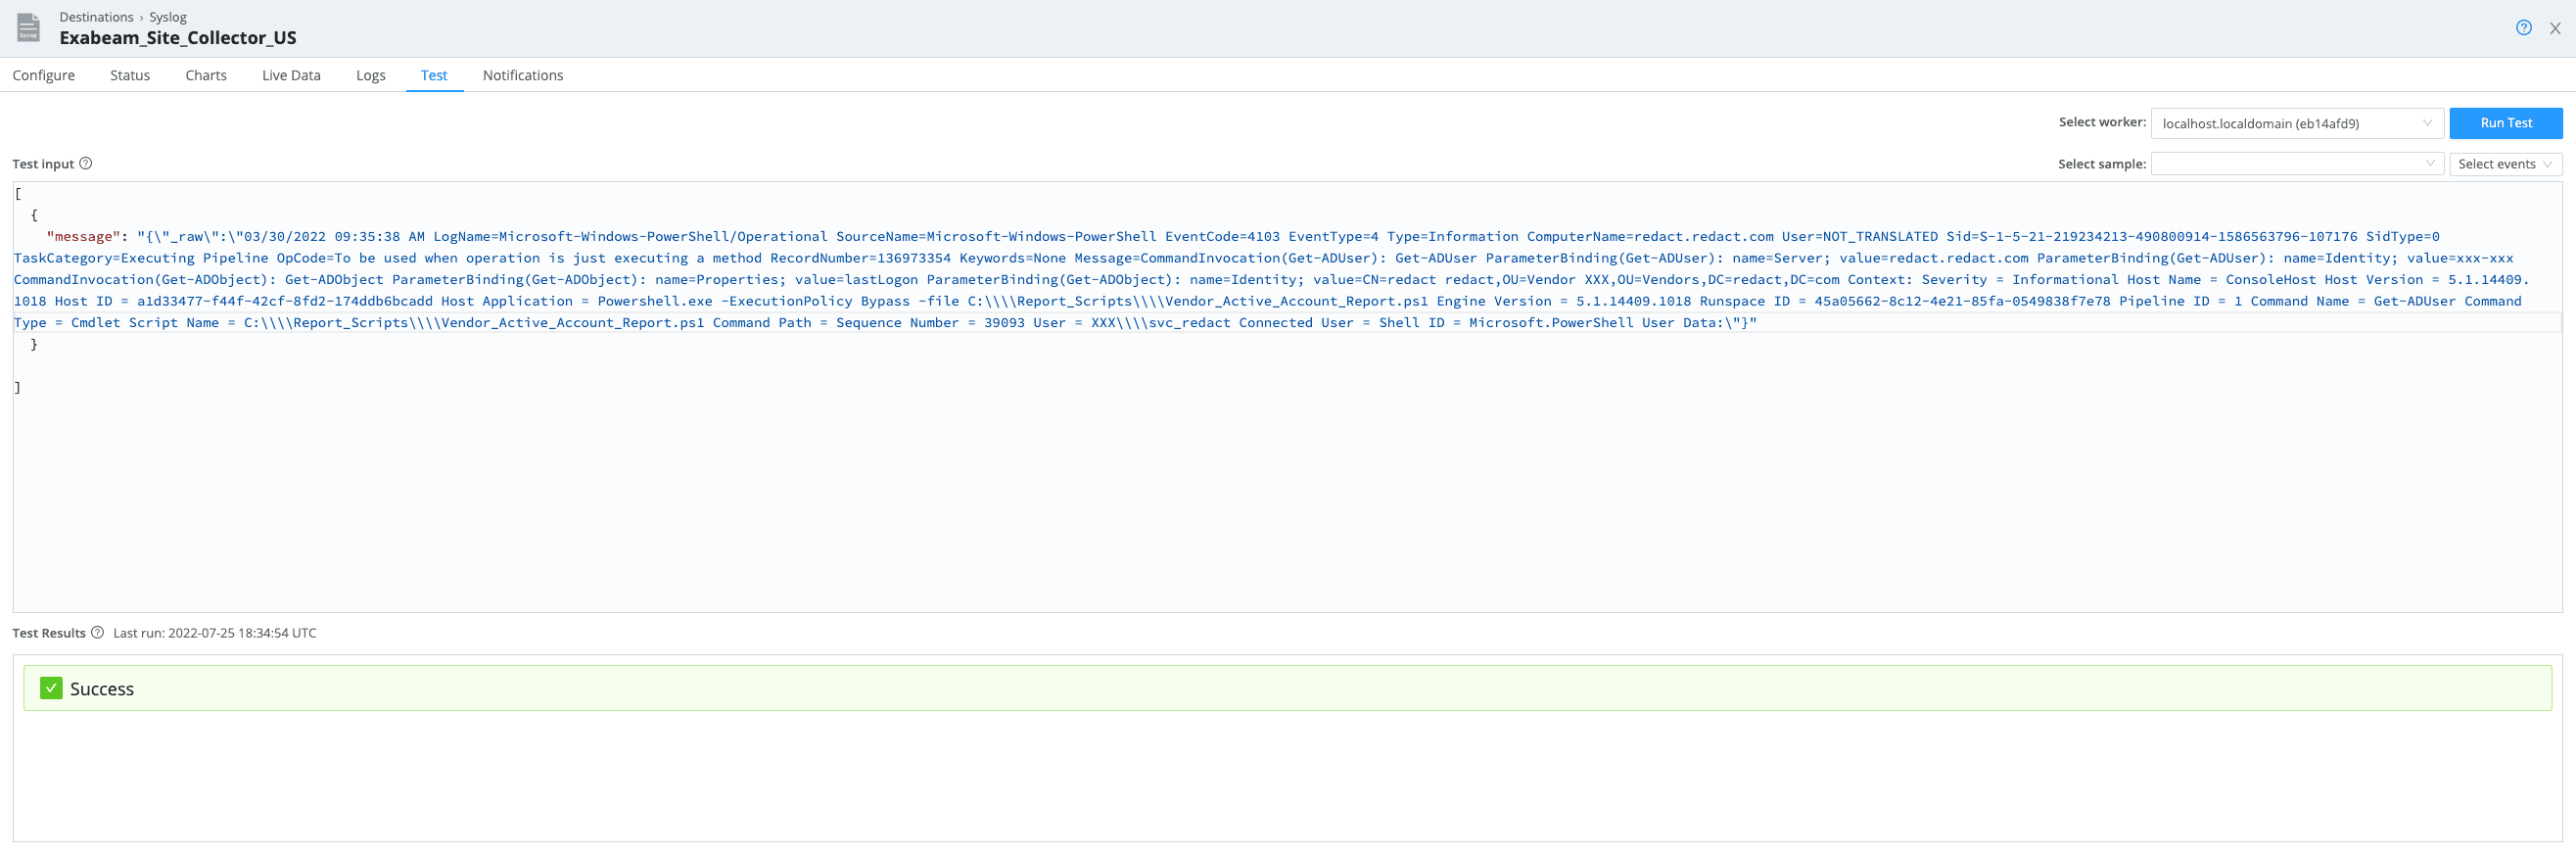Open the Notifications tab
2576x854 pixels.
point(522,76)
